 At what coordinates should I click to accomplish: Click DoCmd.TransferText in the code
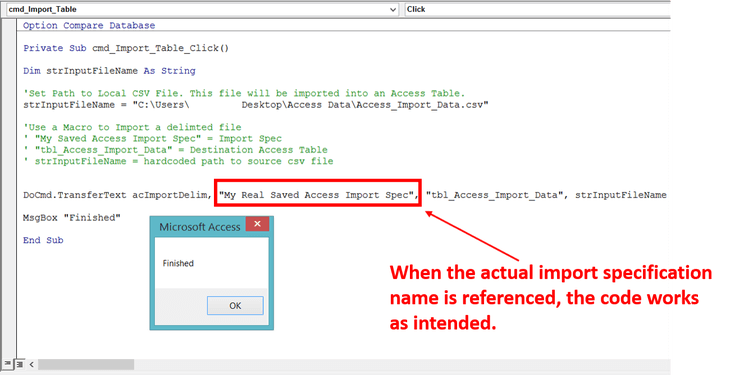pos(74,195)
